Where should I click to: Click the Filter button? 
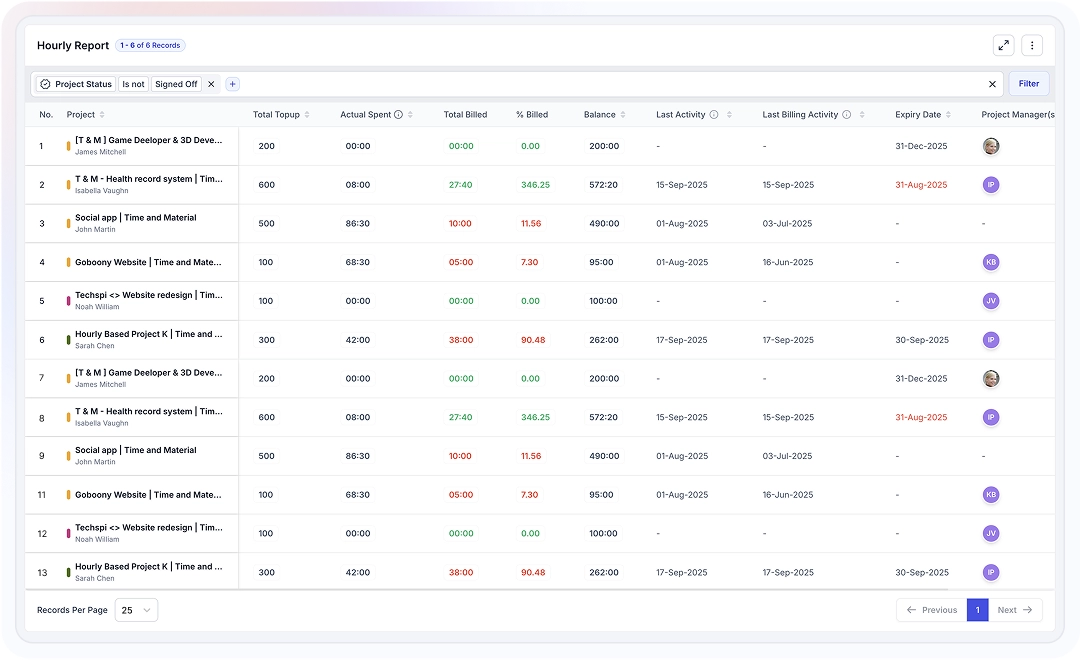click(x=1028, y=84)
